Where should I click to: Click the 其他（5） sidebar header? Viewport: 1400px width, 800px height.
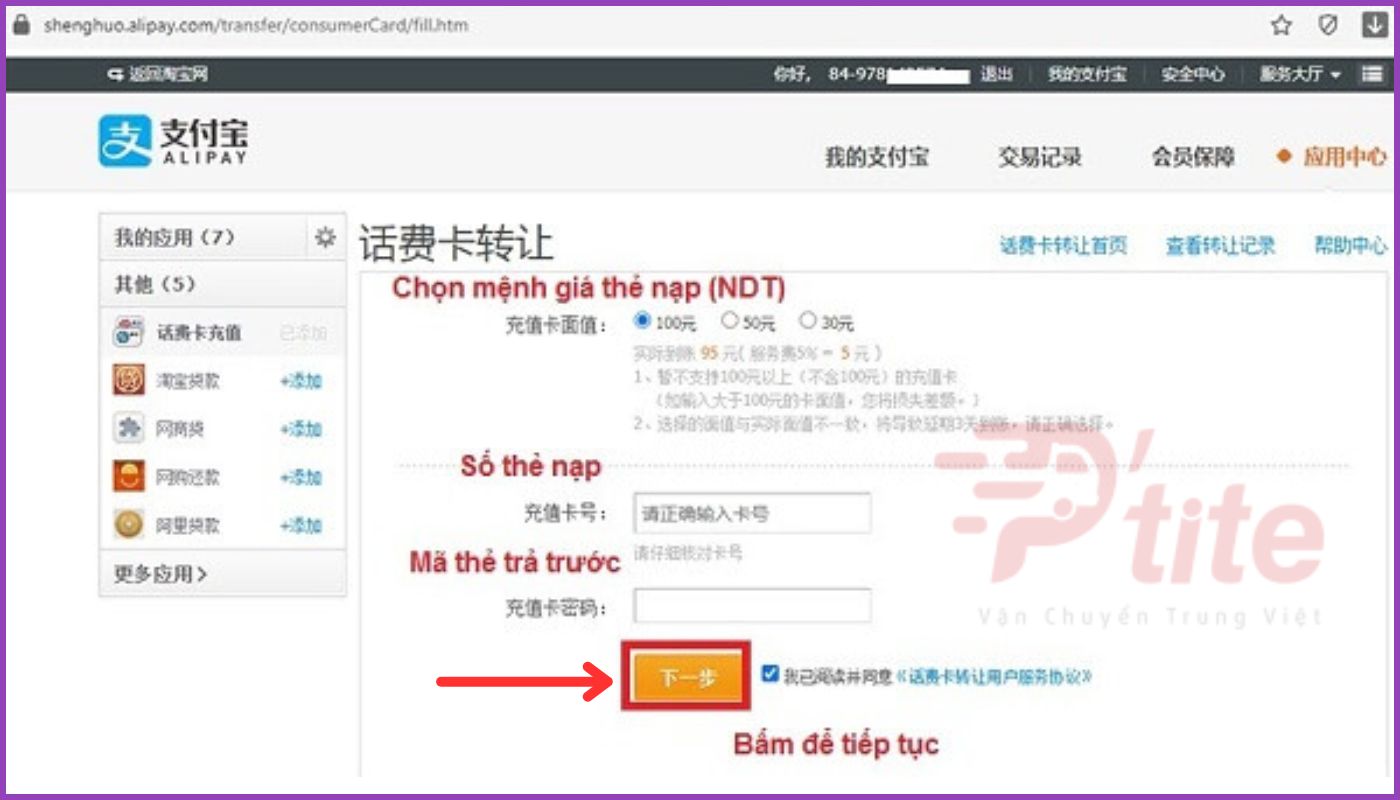pos(154,285)
